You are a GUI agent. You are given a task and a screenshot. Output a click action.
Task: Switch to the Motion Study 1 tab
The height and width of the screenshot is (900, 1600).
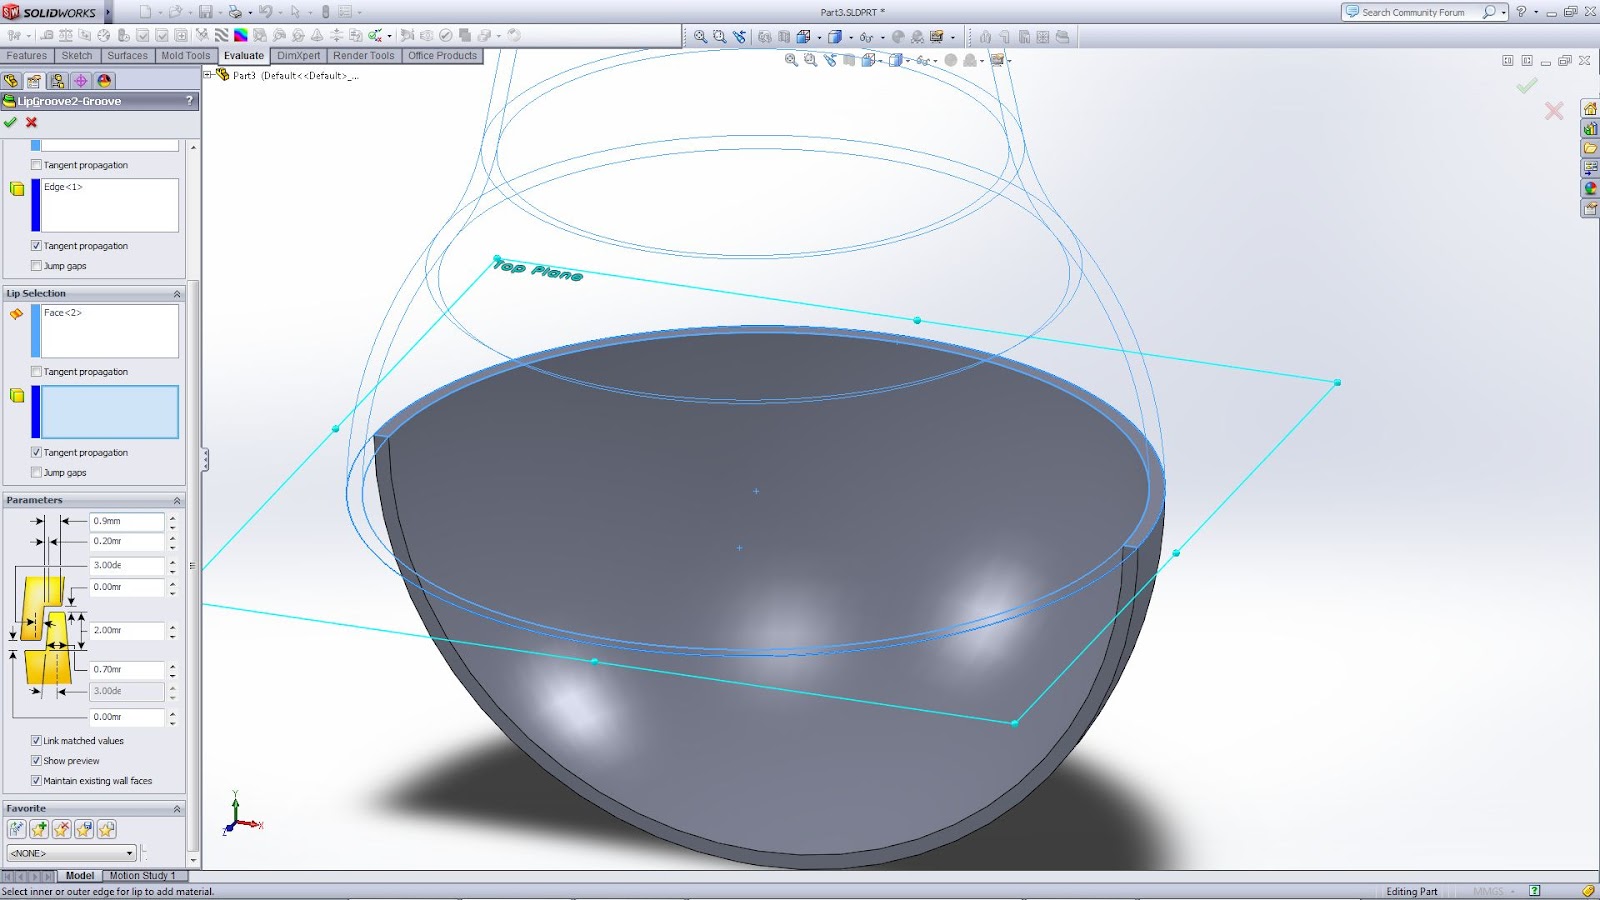(x=142, y=874)
